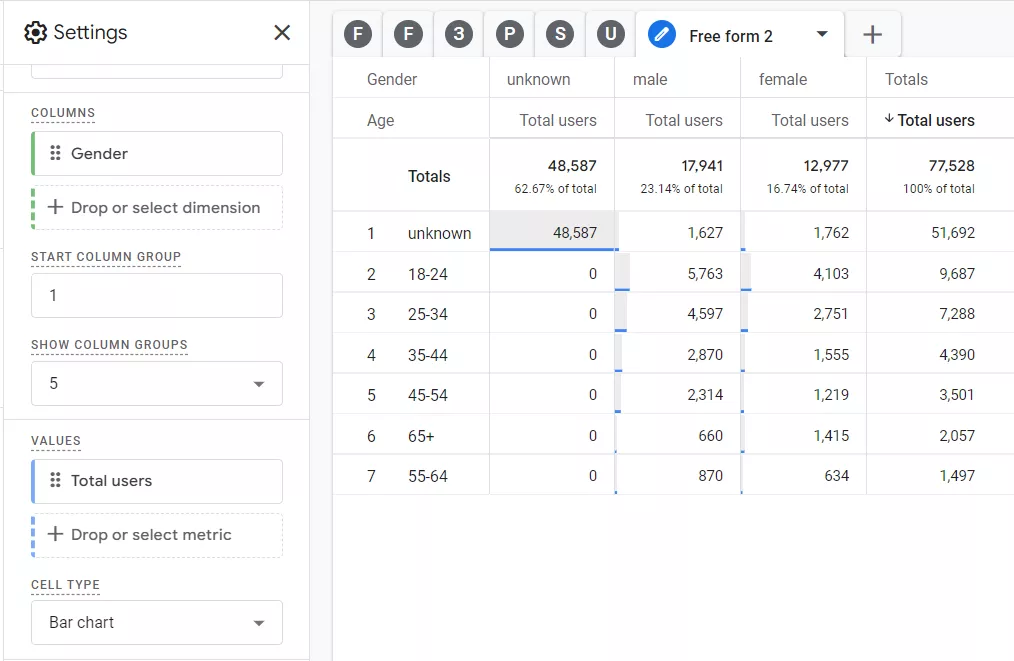Screen dimensions: 1014x661
Task: Click the 65+ age row label
Action: 421,436
